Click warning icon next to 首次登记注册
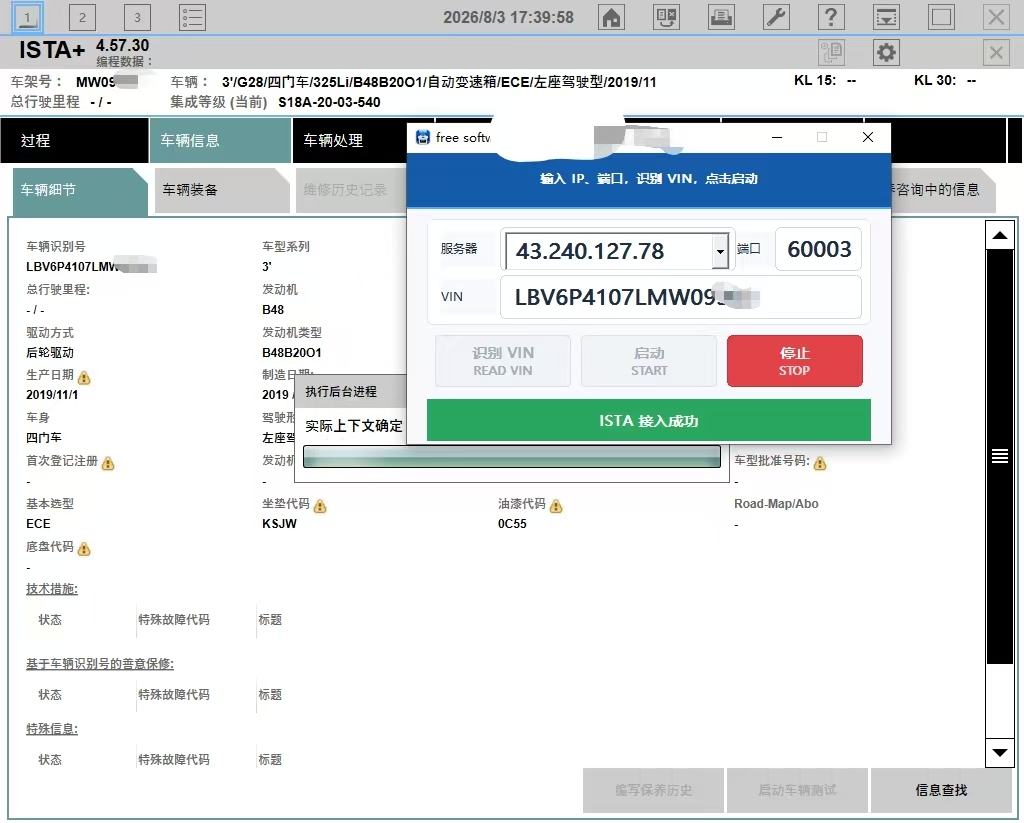 108,463
